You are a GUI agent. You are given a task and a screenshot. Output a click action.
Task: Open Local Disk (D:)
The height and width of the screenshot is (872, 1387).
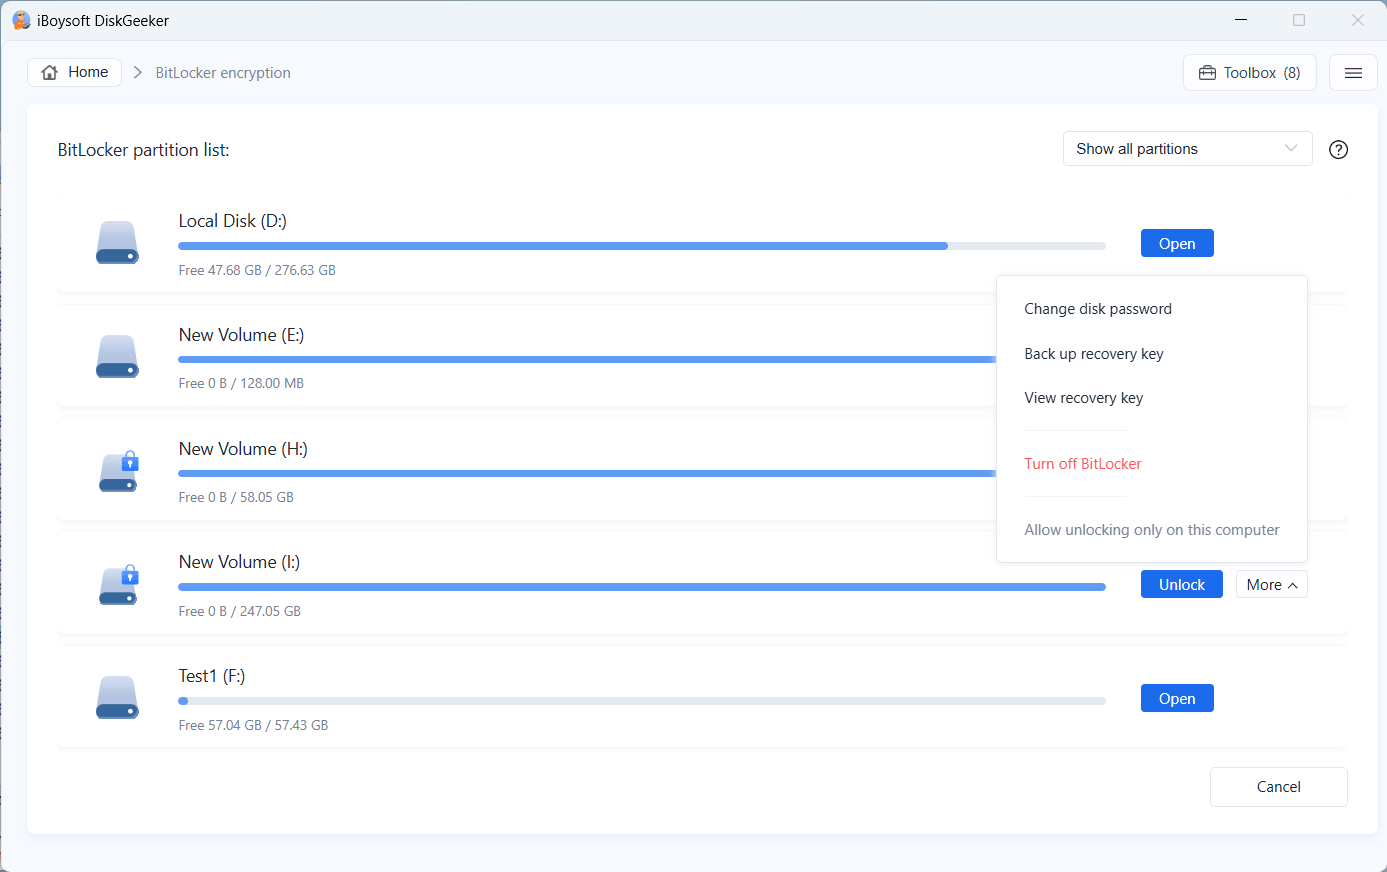pyautogui.click(x=1177, y=244)
